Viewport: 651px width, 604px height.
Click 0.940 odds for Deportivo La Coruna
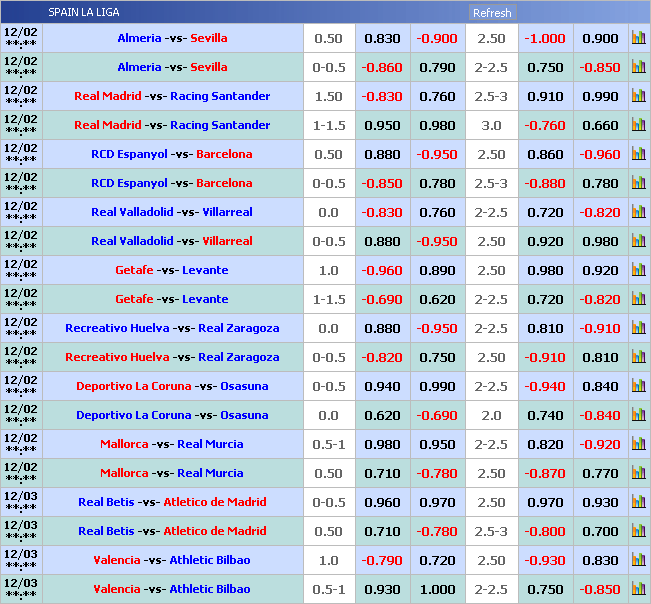[x=382, y=386]
